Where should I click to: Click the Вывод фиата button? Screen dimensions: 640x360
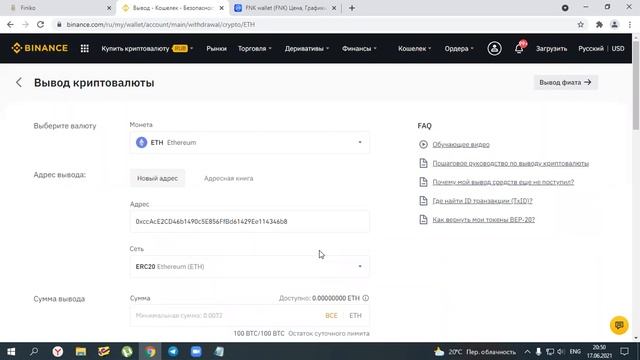point(565,82)
